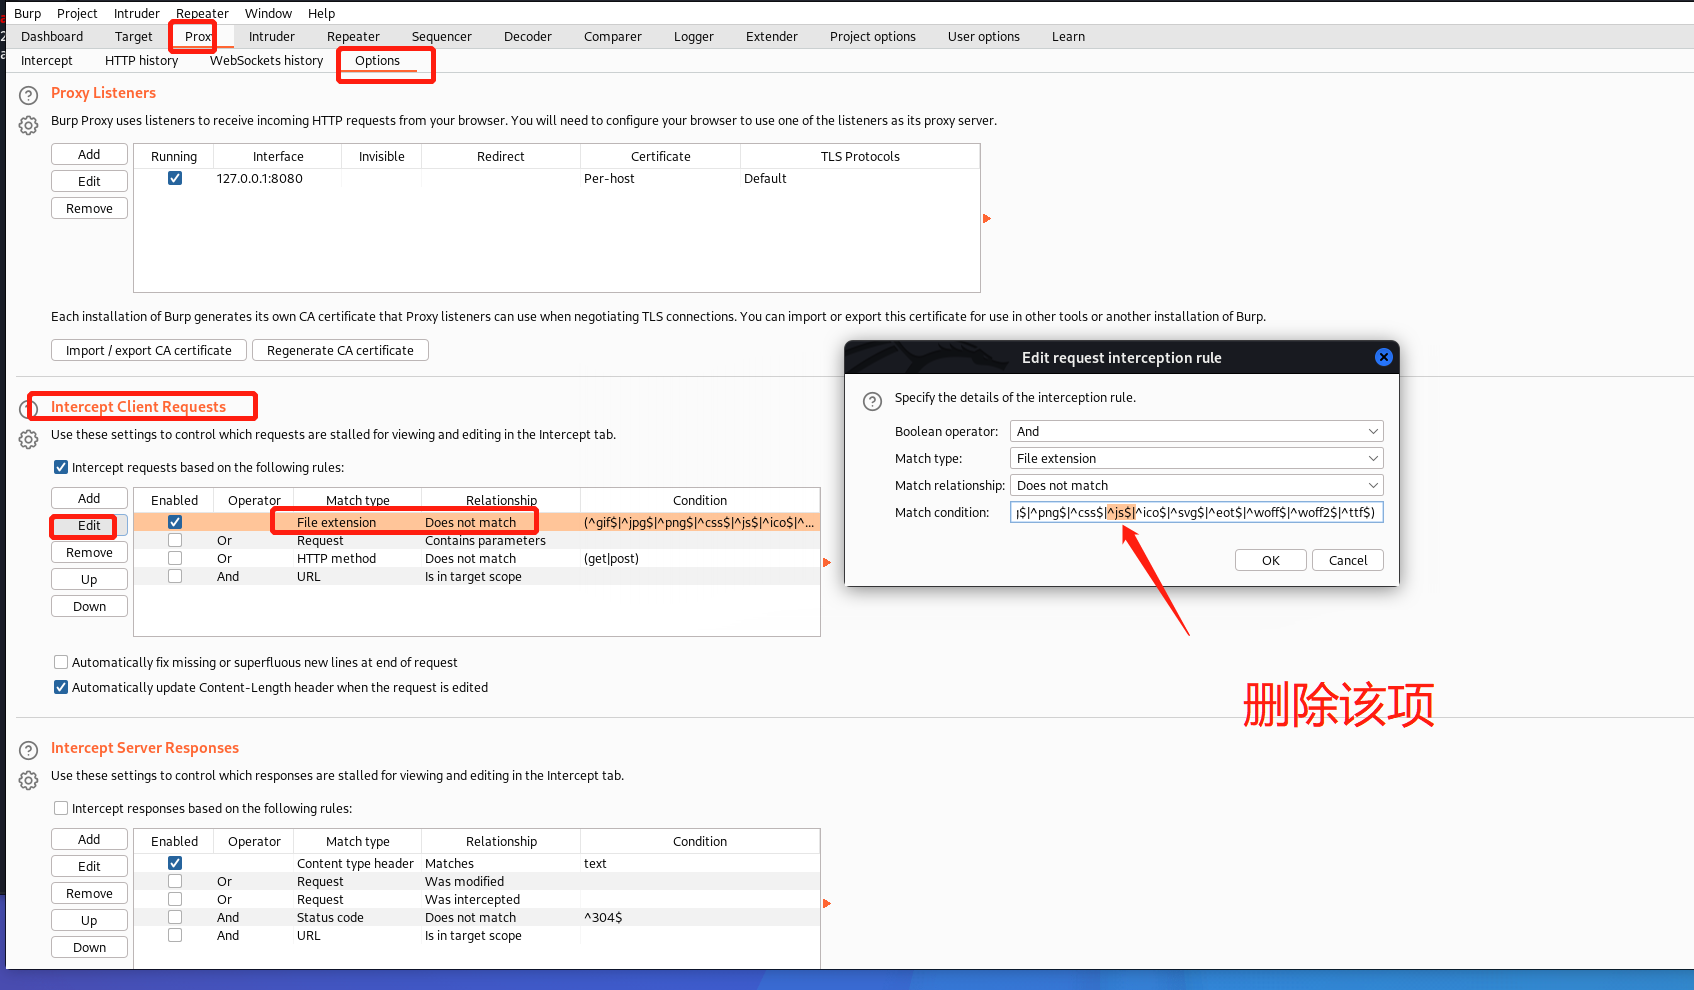The width and height of the screenshot is (1694, 990).
Task: Expand the Boolean operator dropdown
Action: click(x=1196, y=431)
